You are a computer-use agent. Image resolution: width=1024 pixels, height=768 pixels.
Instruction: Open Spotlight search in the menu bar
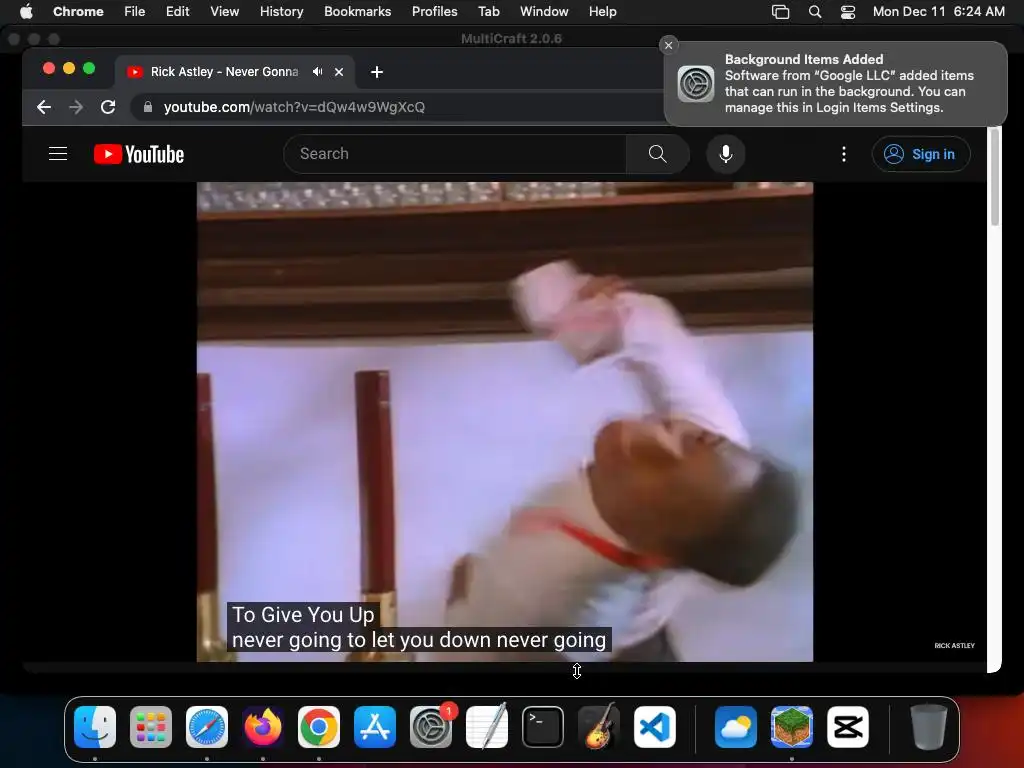(x=814, y=11)
